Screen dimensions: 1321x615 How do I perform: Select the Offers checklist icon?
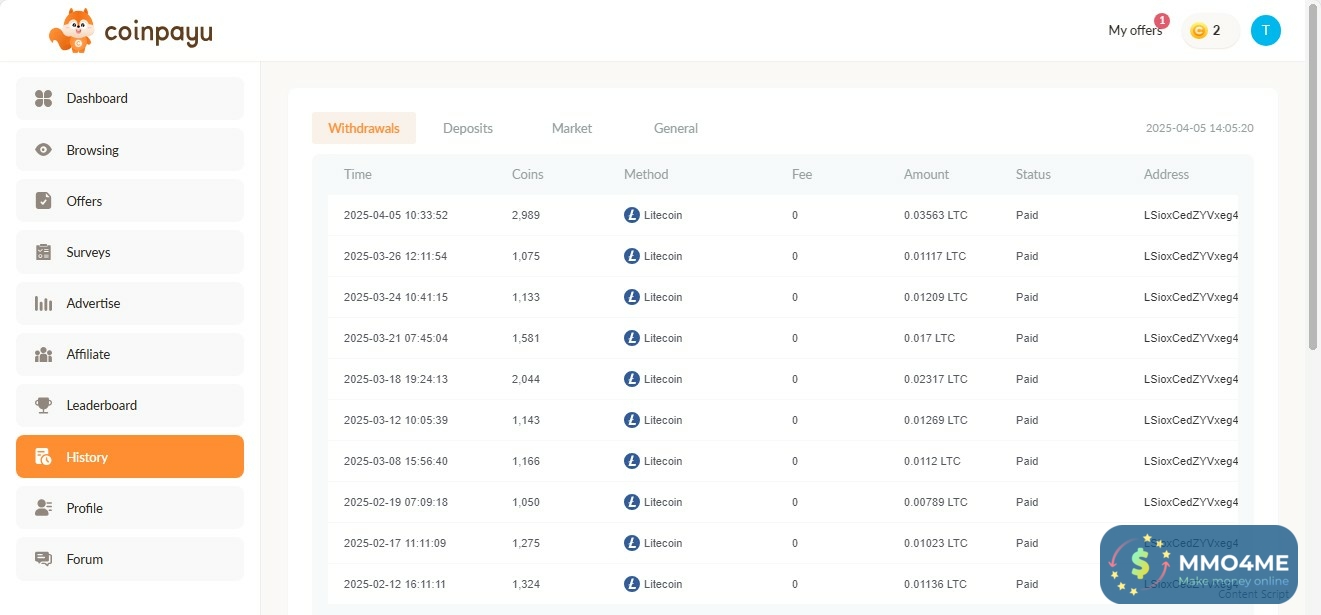point(43,201)
